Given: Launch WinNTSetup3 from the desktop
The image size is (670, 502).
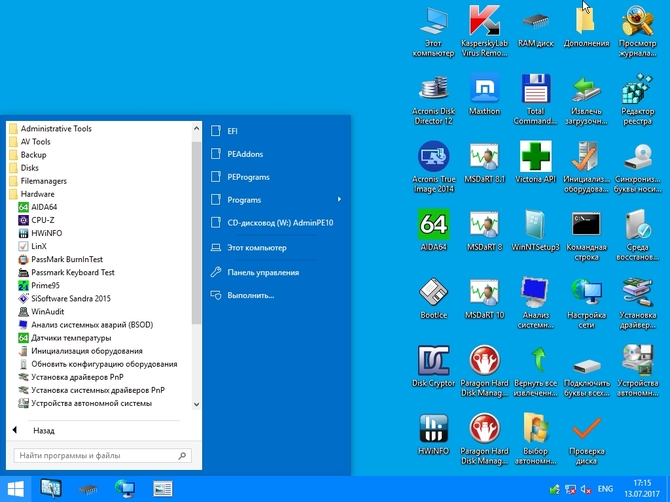Looking at the screenshot, I should [537, 225].
